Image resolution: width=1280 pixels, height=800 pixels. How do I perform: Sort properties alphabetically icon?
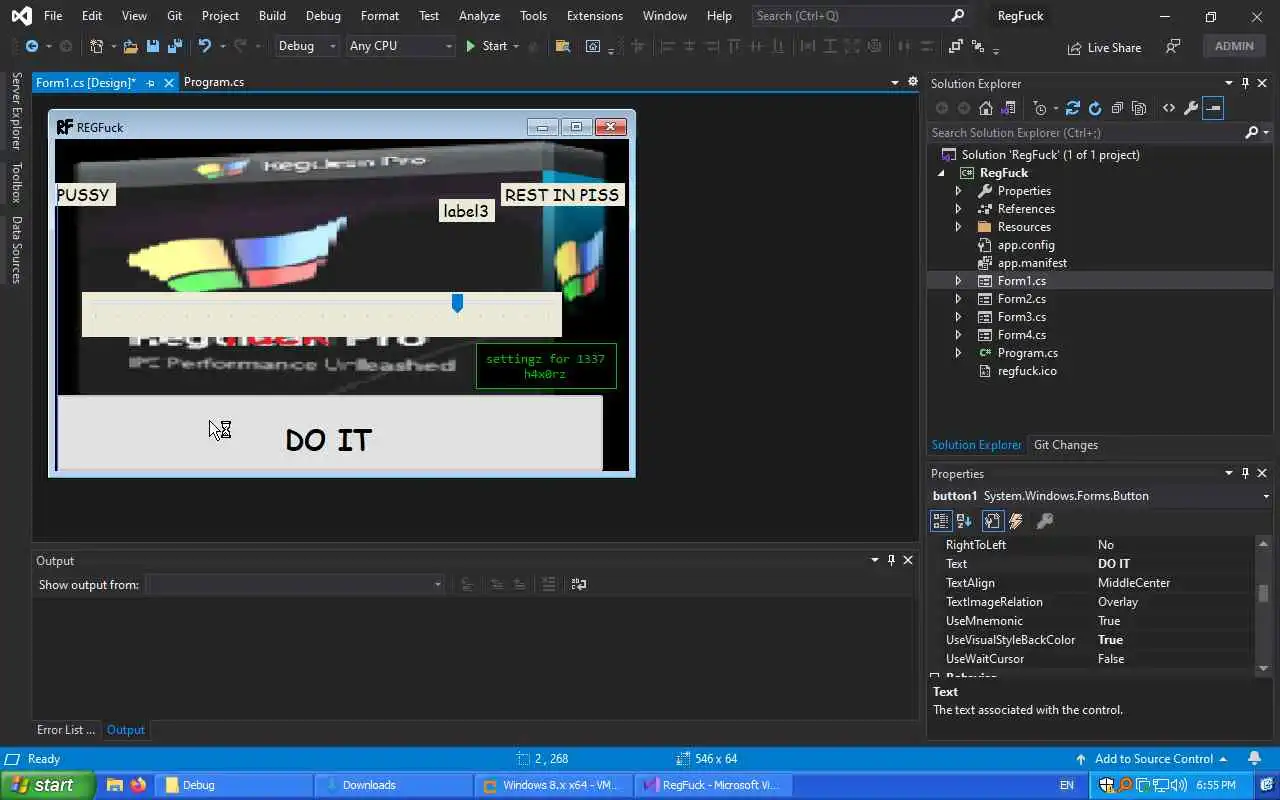(x=964, y=521)
